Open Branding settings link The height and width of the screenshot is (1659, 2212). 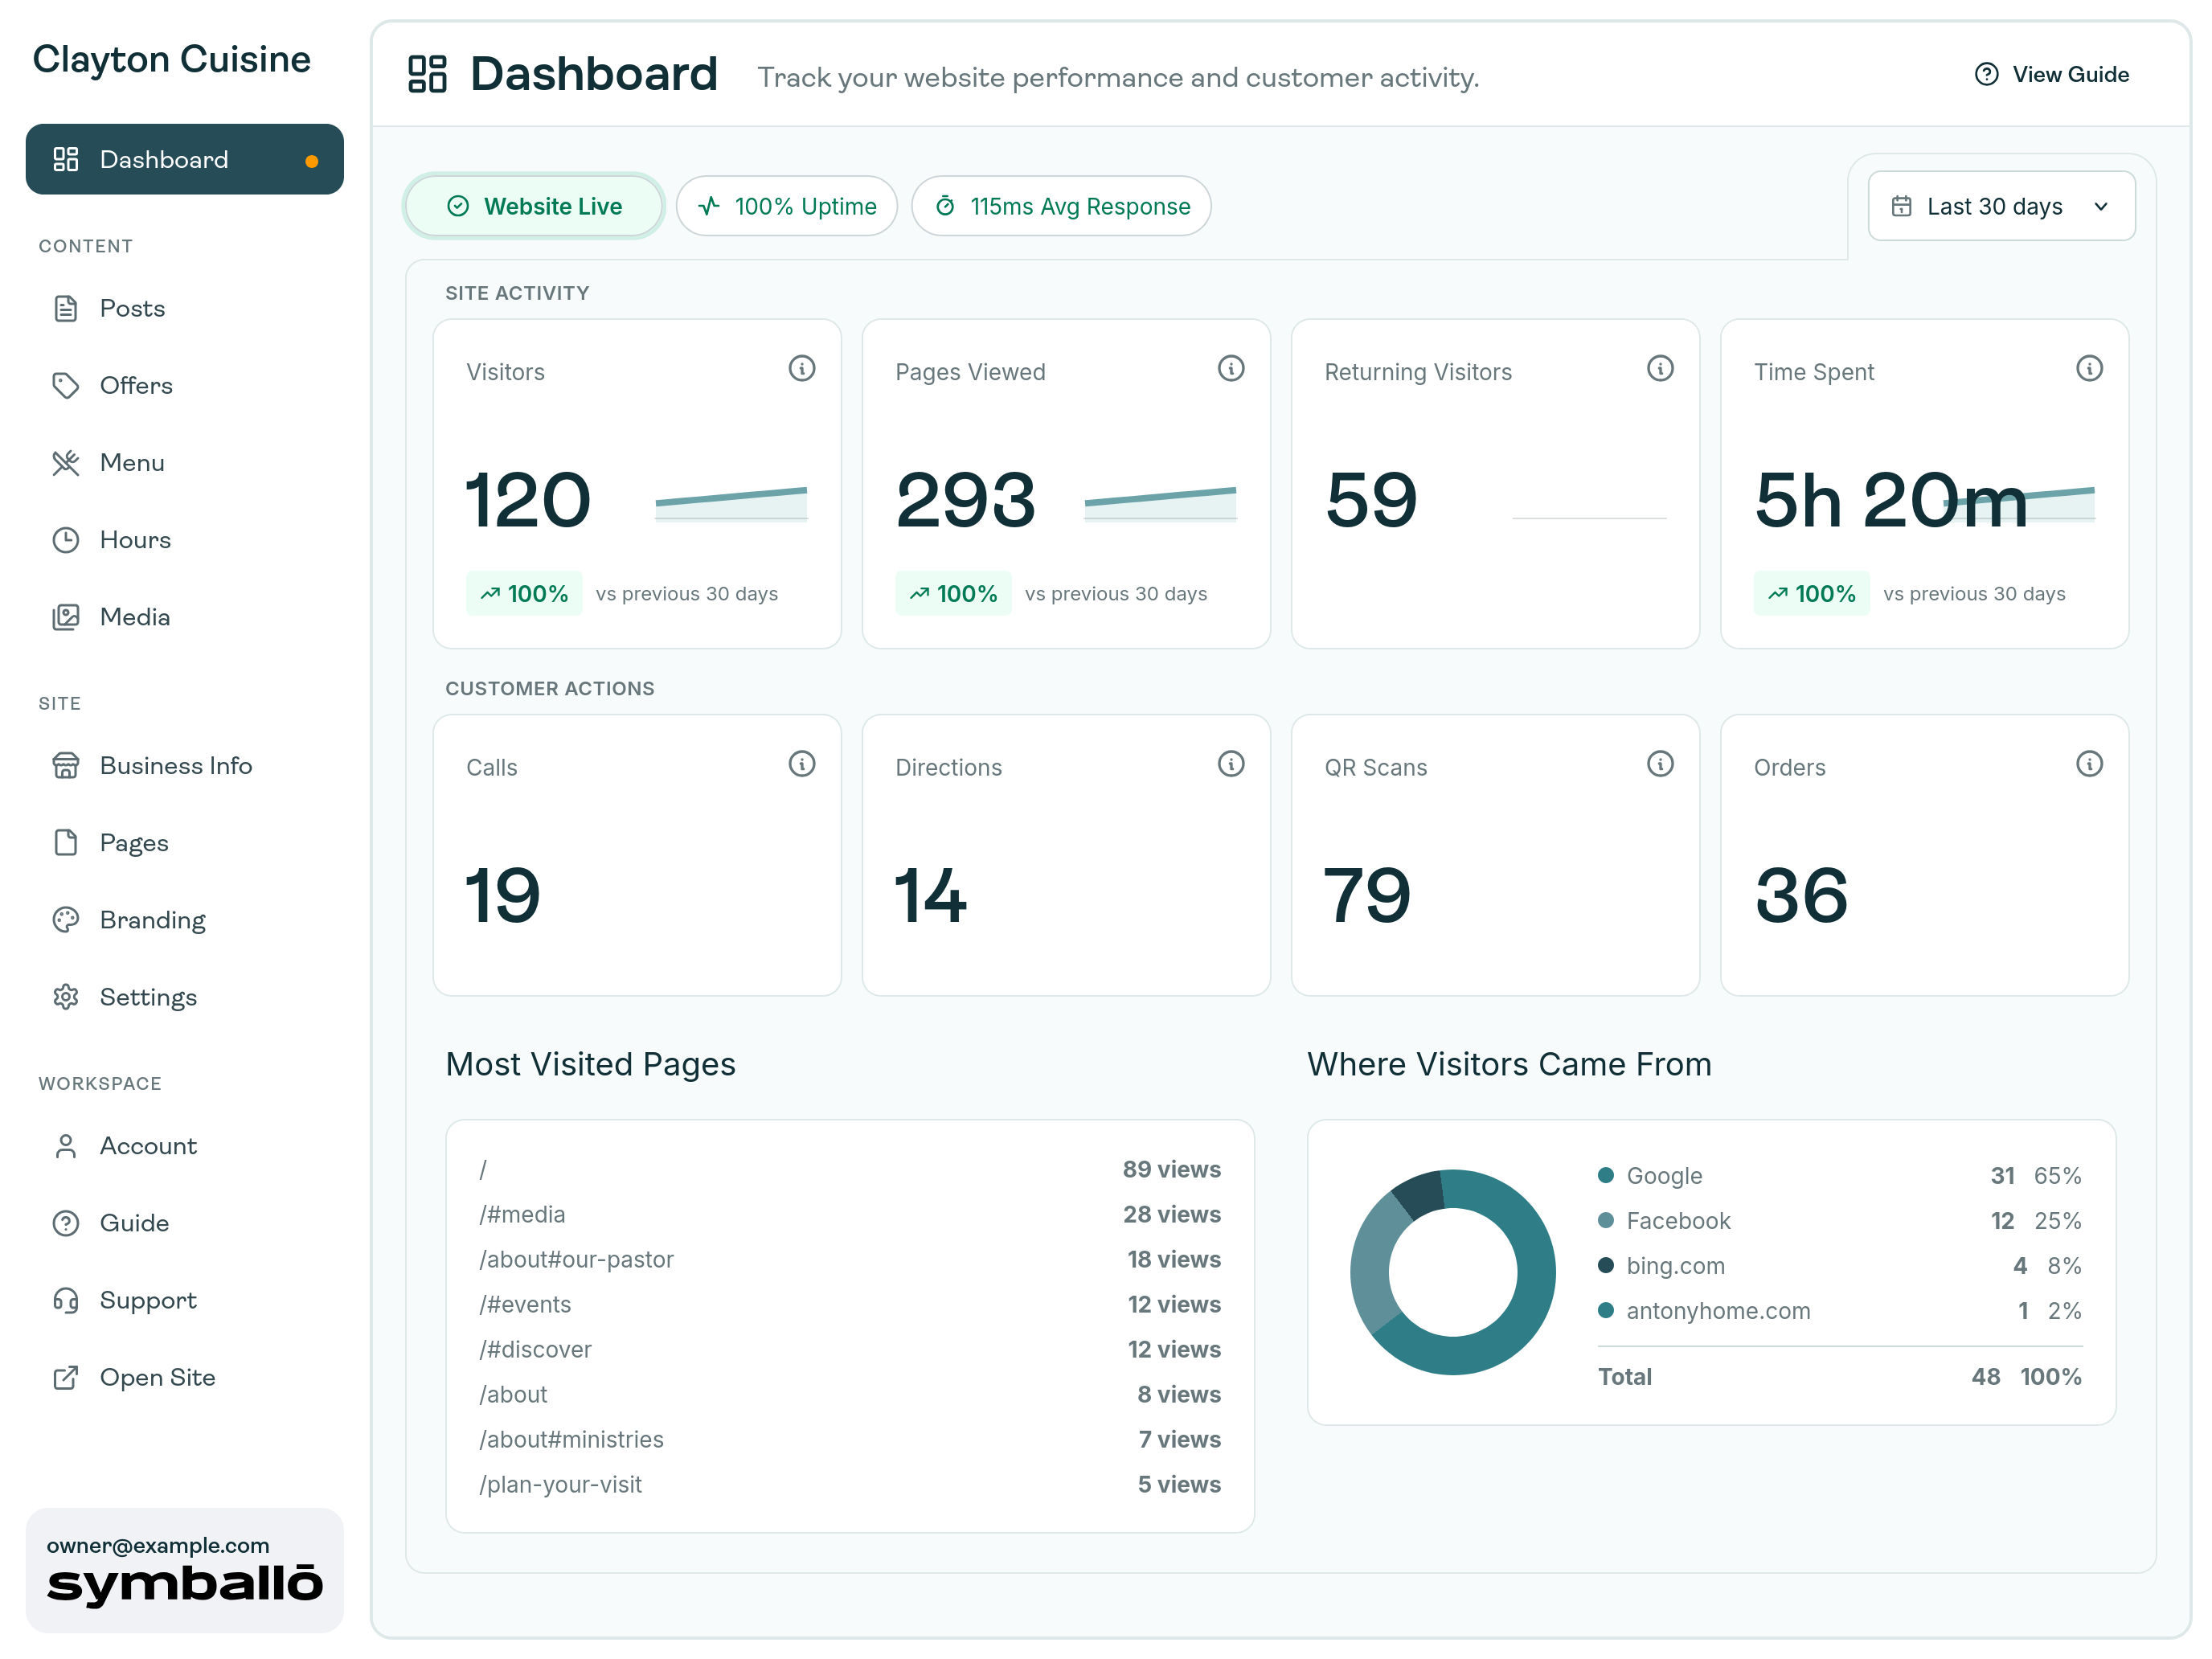coord(185,920)
